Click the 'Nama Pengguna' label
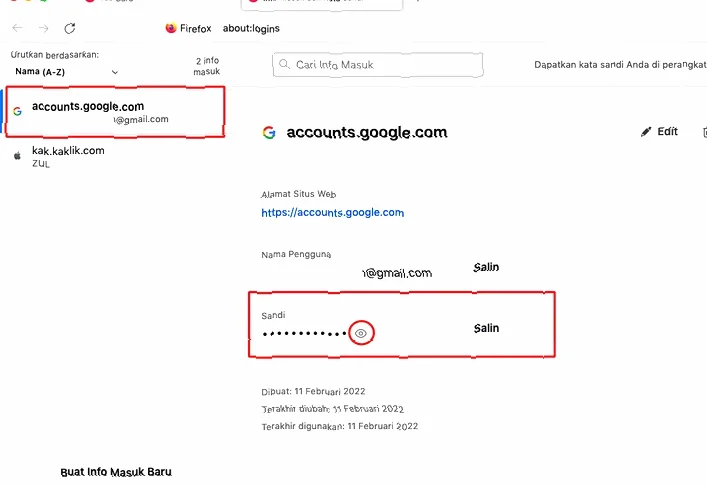 point(296,254)
